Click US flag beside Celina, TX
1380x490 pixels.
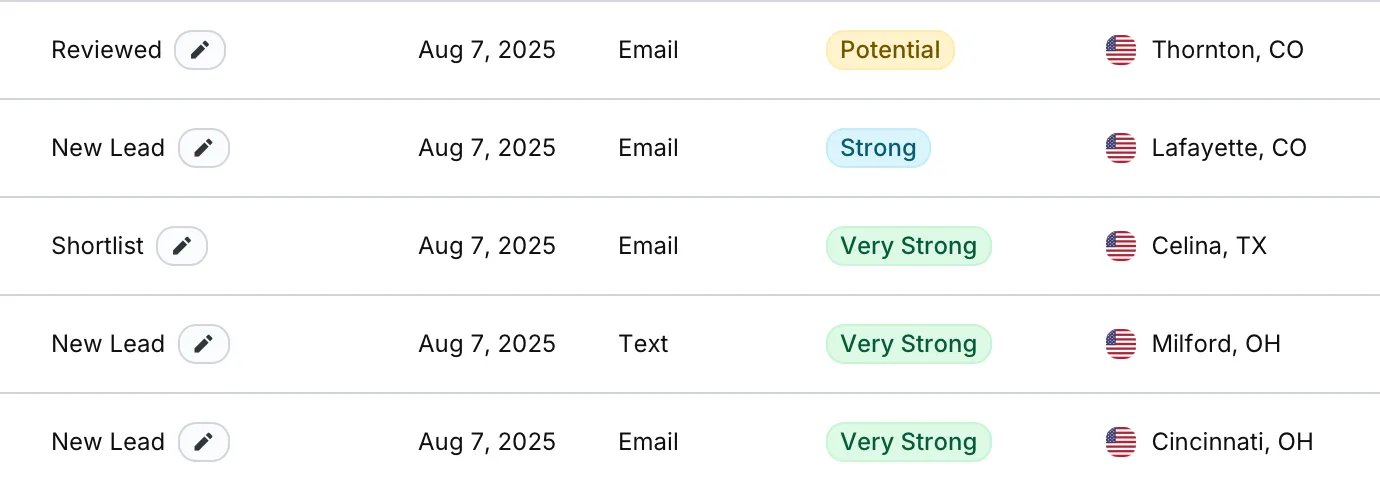click(1121, 246)
